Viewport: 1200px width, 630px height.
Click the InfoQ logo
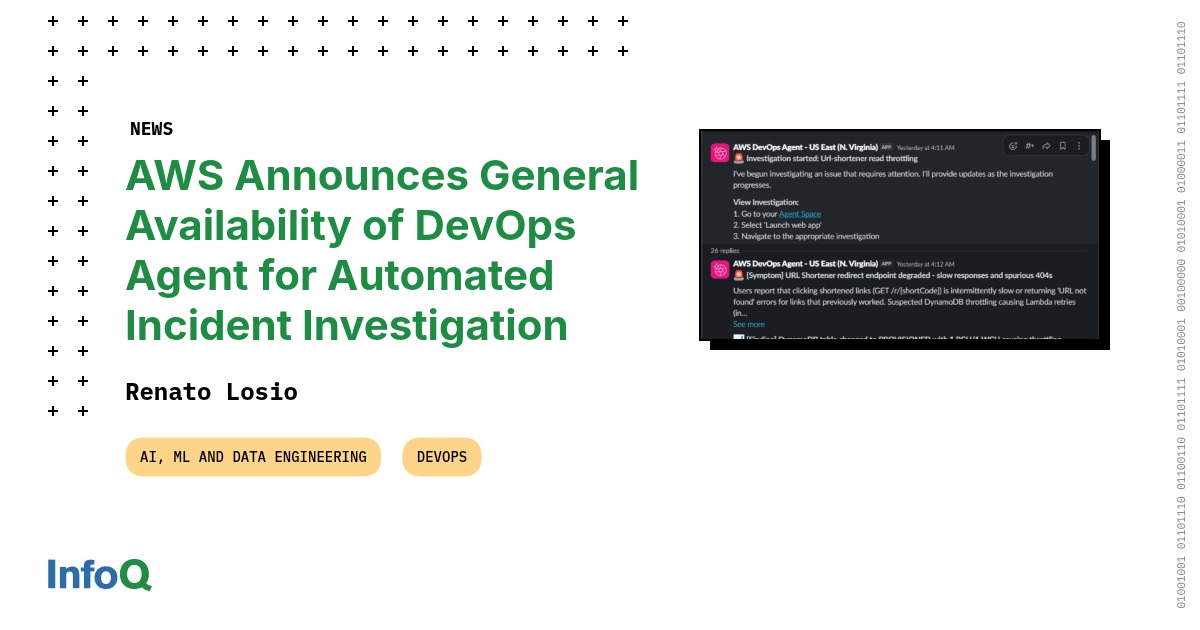click(x=99, y=574)
